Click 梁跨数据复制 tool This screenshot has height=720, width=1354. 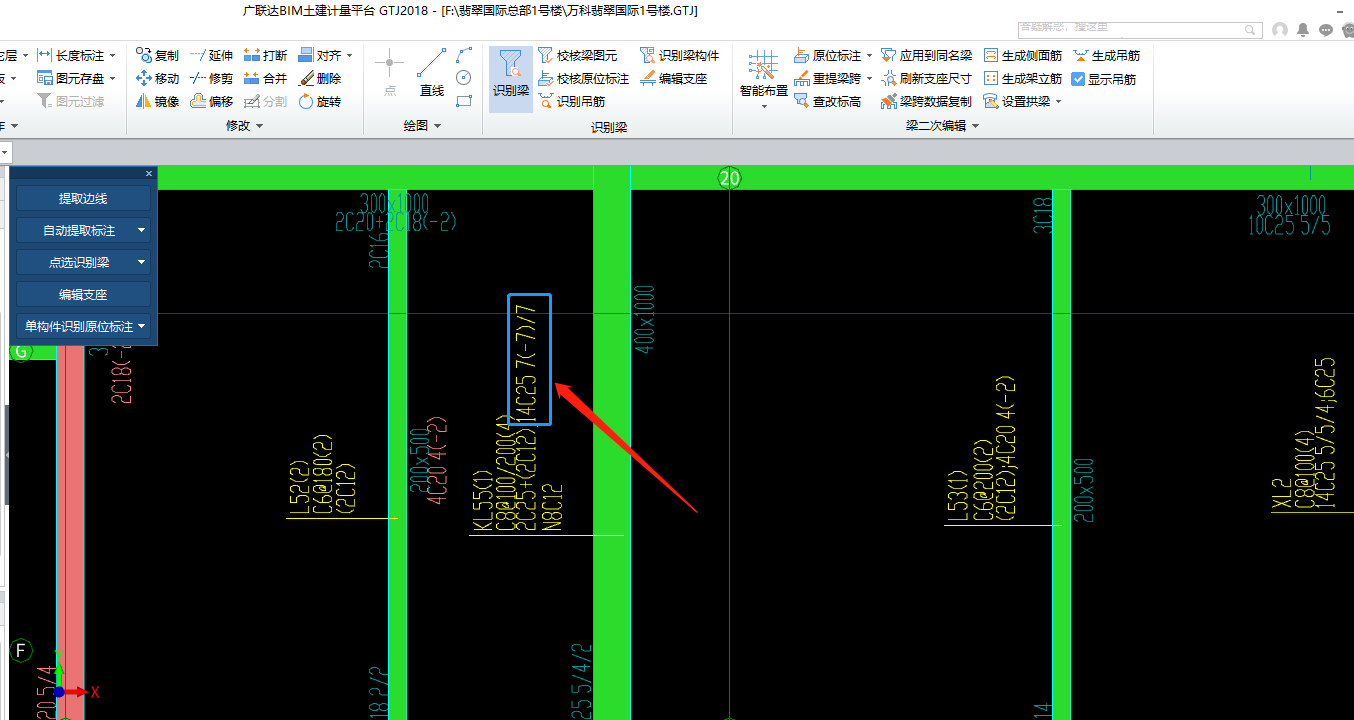click(926, 101)
